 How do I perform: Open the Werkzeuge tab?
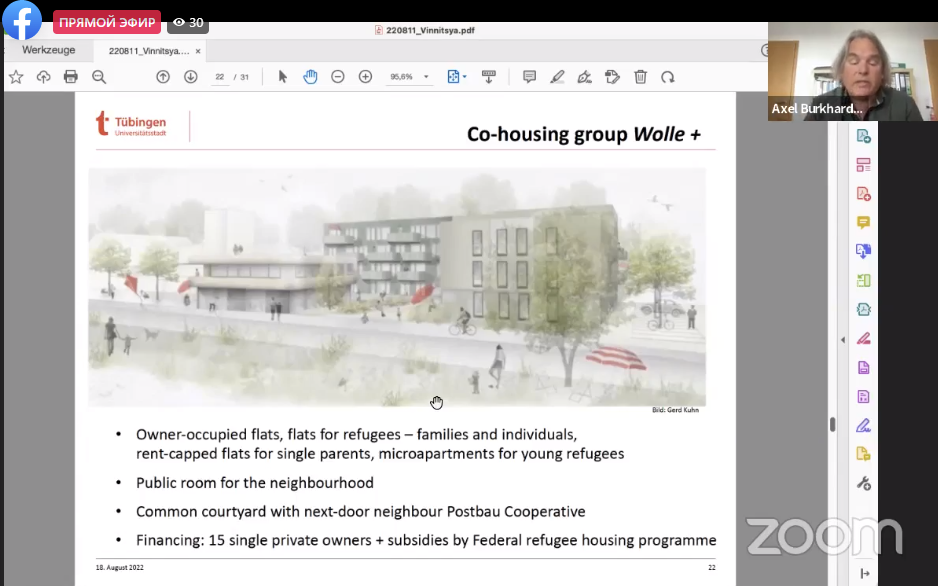coord(49,50)
